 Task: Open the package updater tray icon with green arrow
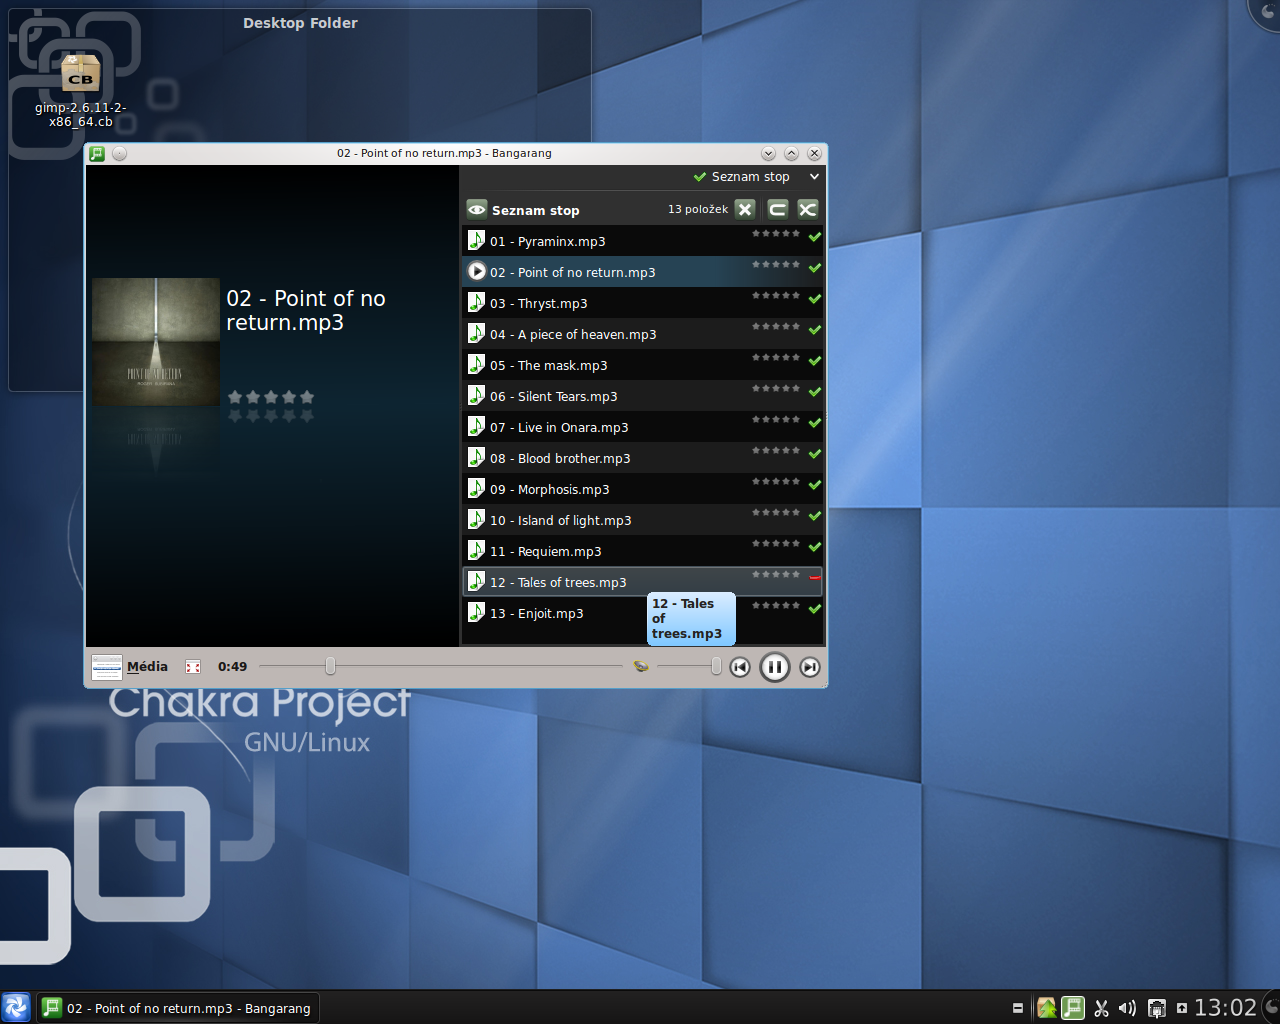click(1047, 1008)
